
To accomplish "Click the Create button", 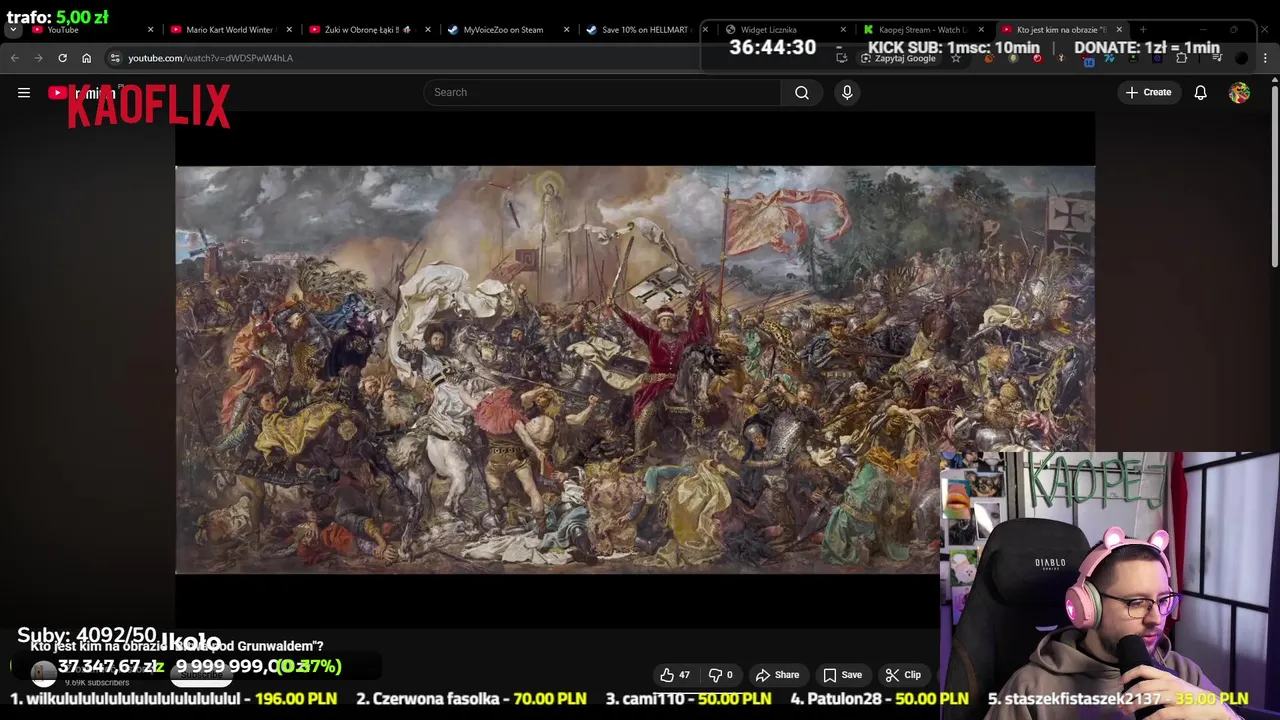I will pyautogui.click(x=1148, y=92).
